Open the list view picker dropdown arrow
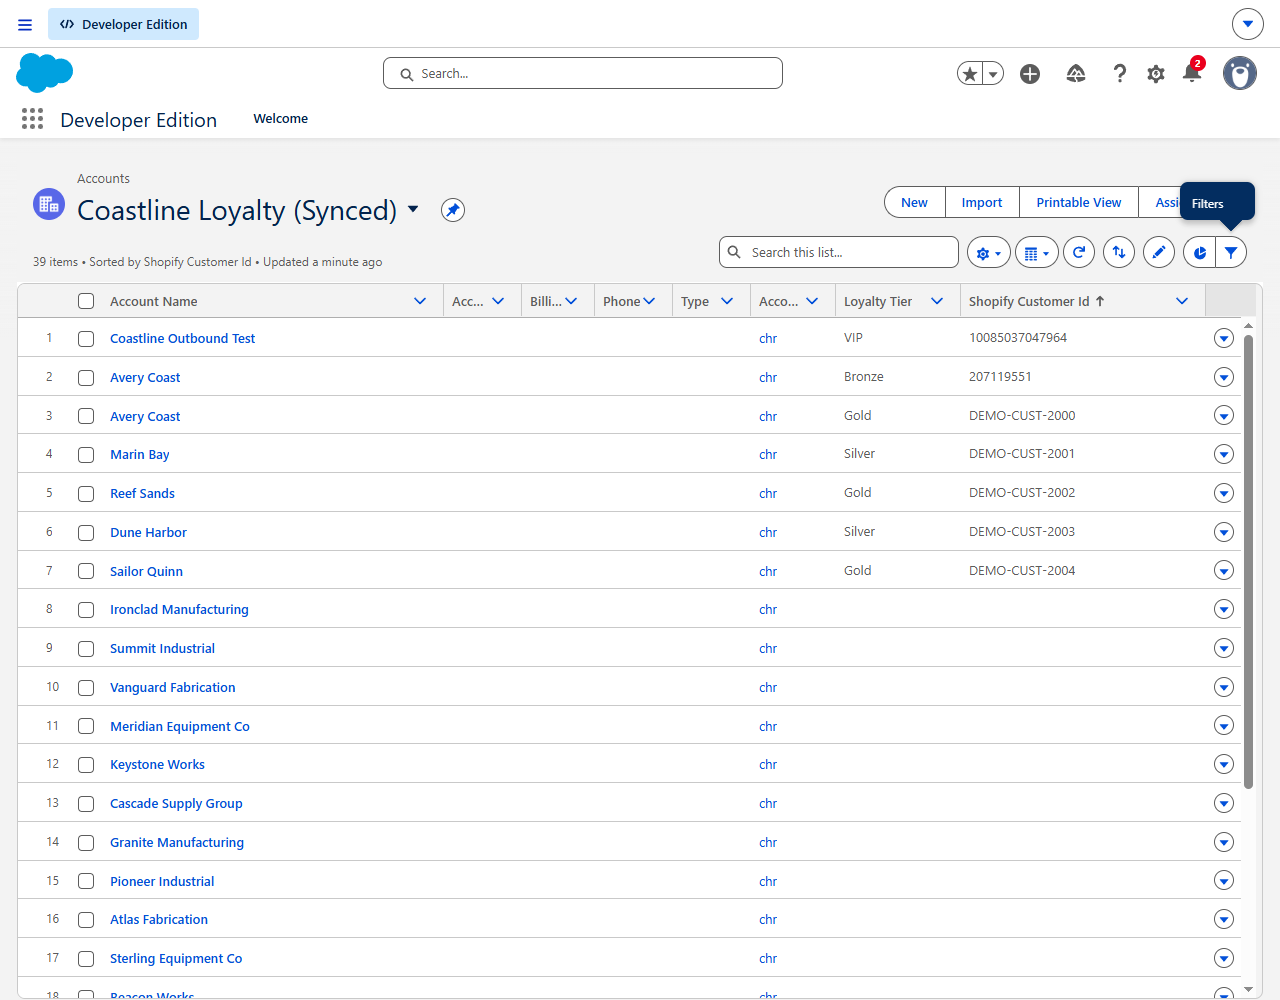The image size is (1280, 1000). tap(413, 210)
